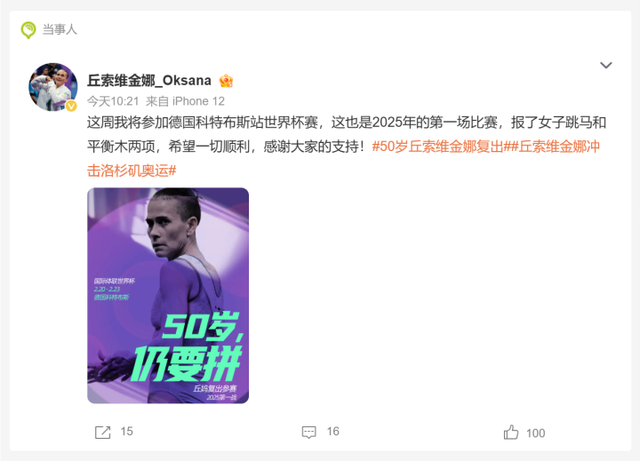This screenshot has height=461, width=640.
Task: Like the post with thumbs-up icon
Action: (x=511, y=432)
